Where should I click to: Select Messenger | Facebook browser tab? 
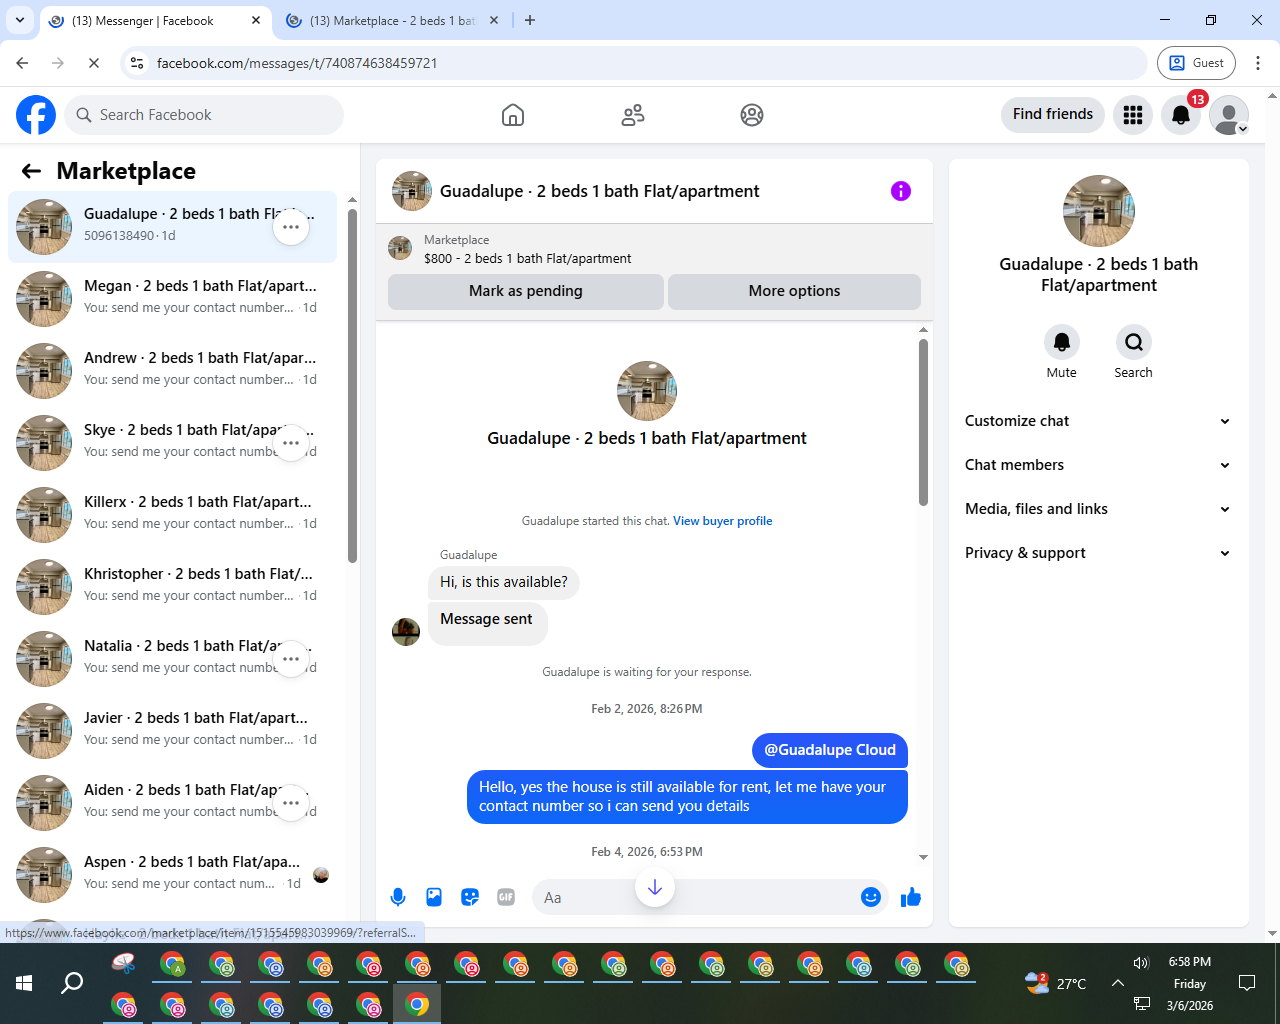[x=155, y=21]
